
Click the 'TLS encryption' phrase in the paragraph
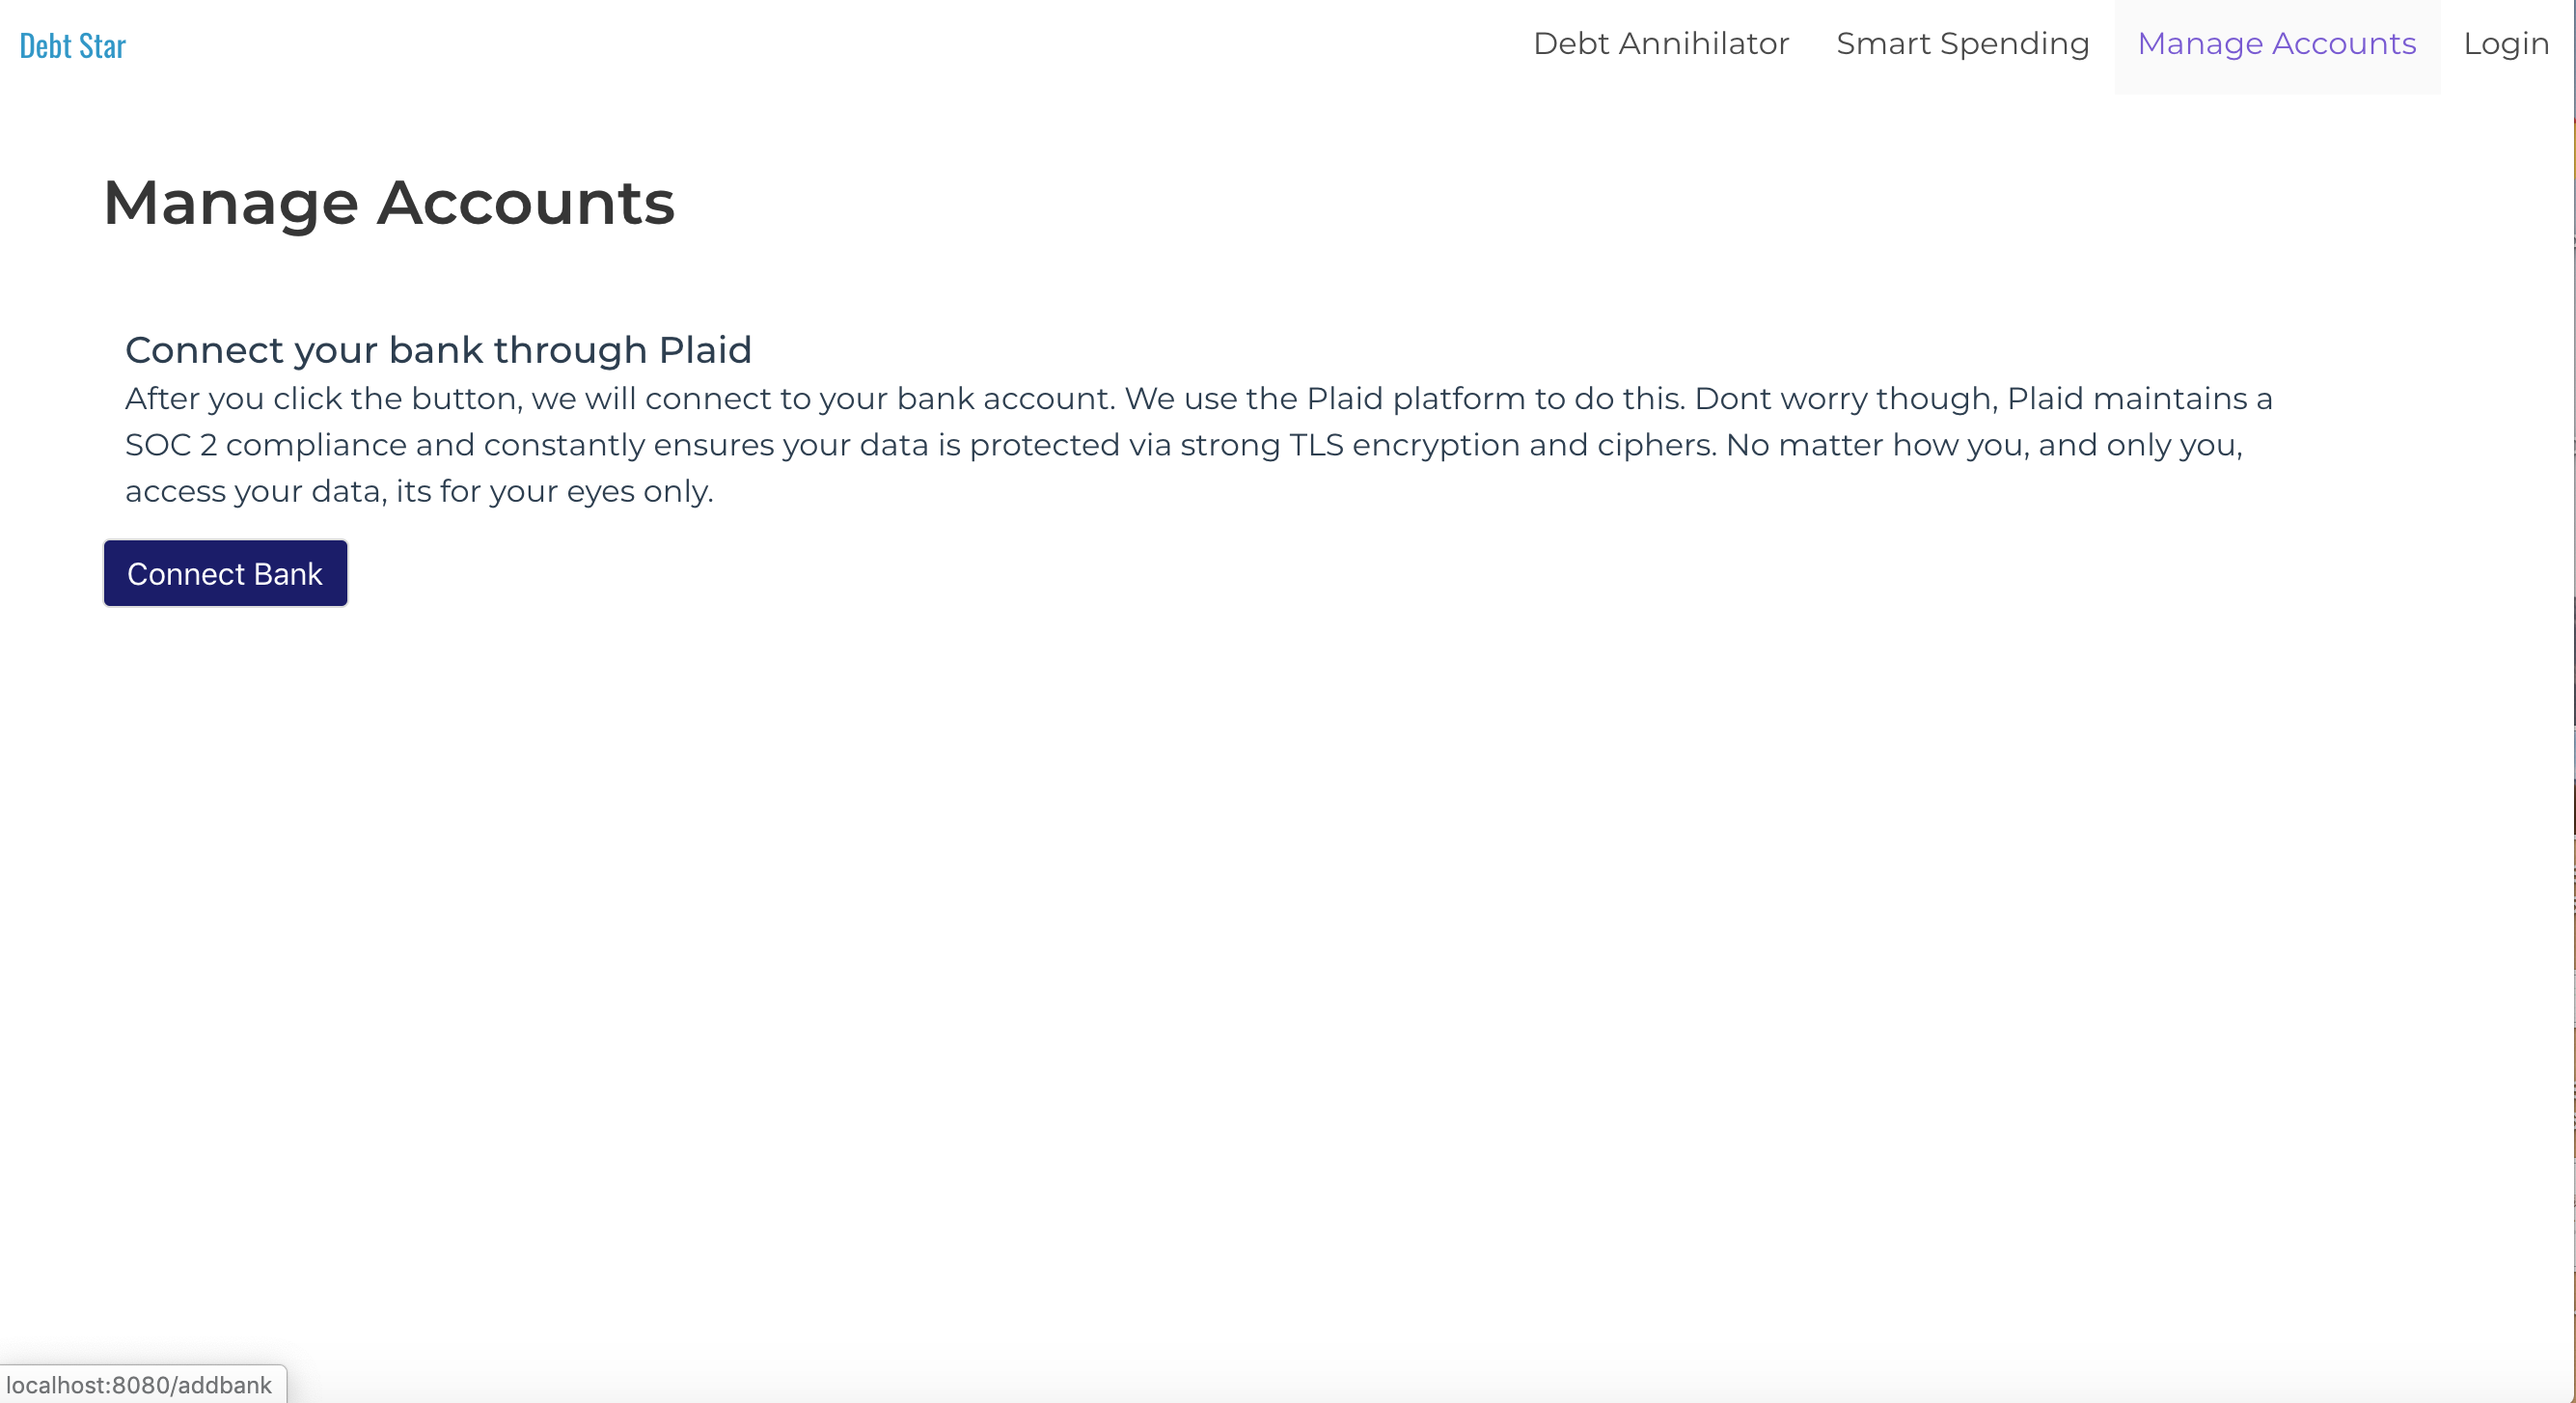click(1403, 445)
